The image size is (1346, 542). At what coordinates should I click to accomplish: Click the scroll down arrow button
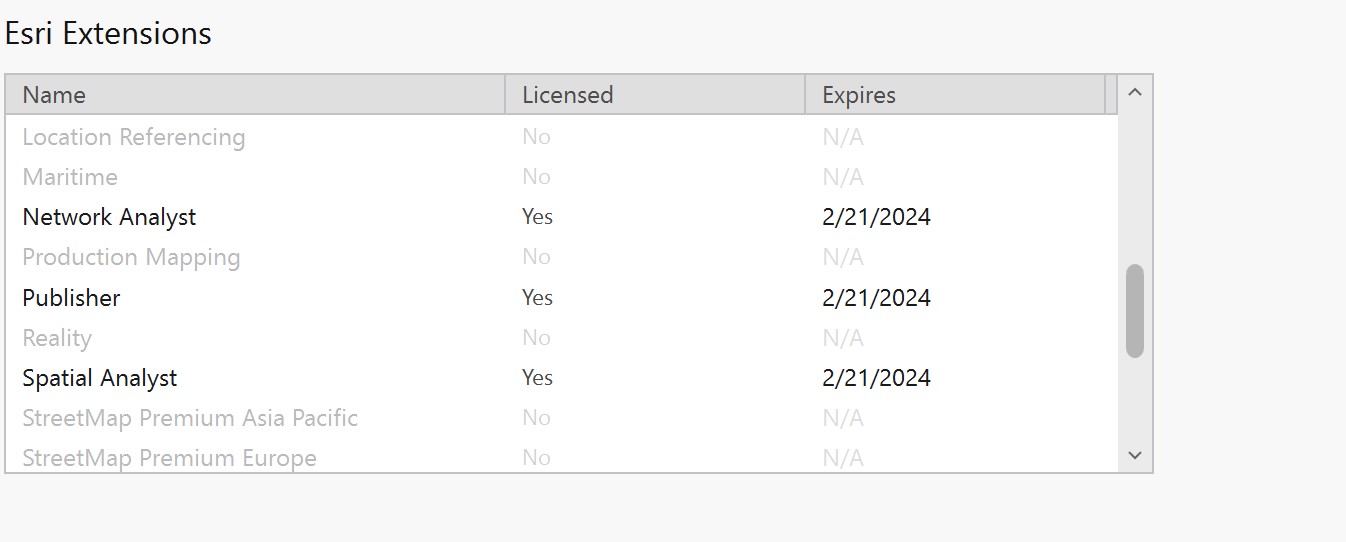click(x=1134, y=455)
